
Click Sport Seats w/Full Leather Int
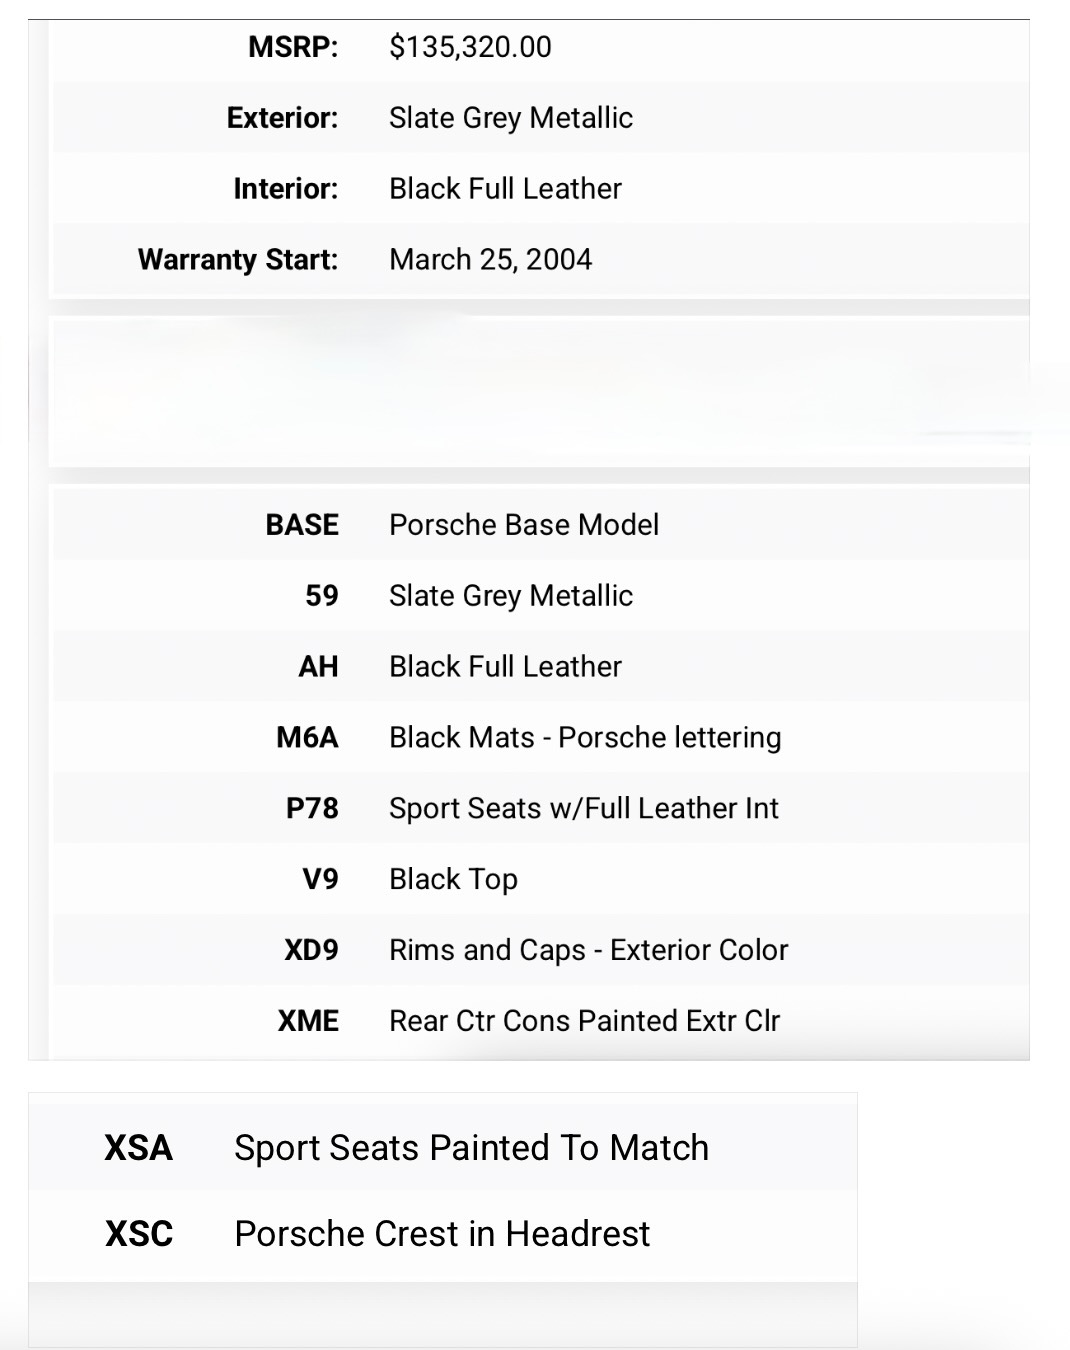[583, 809]
